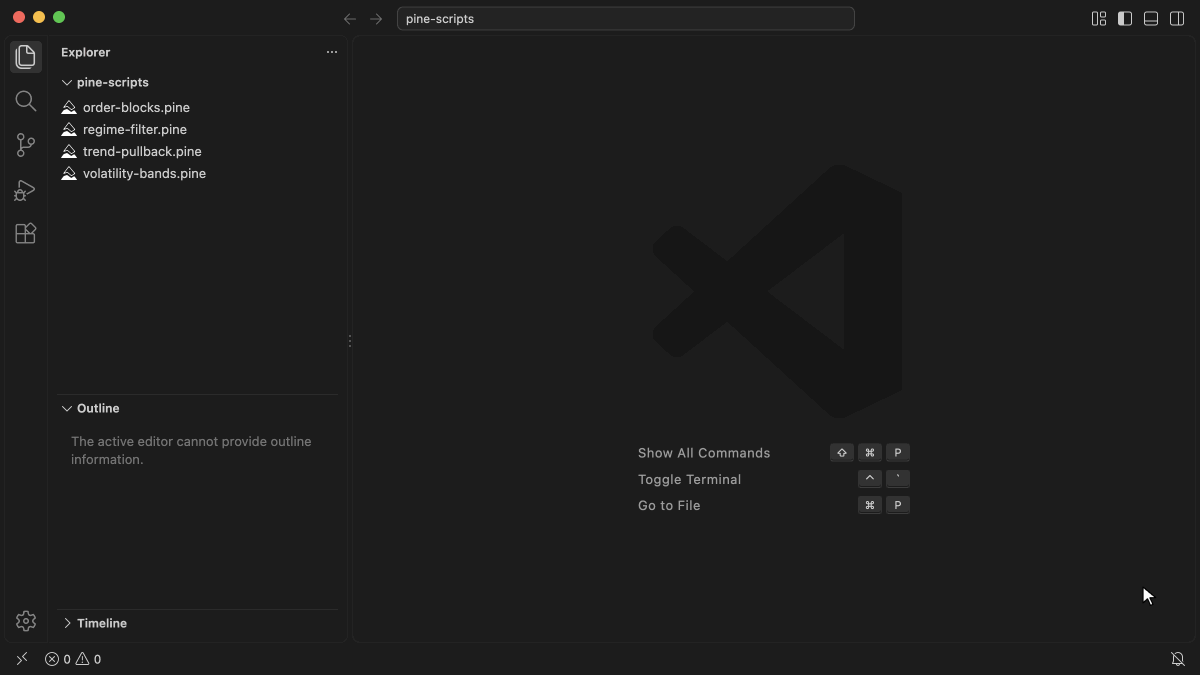This screenshot has width=1200, height=675.
Task: Click the order-blocks.pine file icon
Action: 69,107
